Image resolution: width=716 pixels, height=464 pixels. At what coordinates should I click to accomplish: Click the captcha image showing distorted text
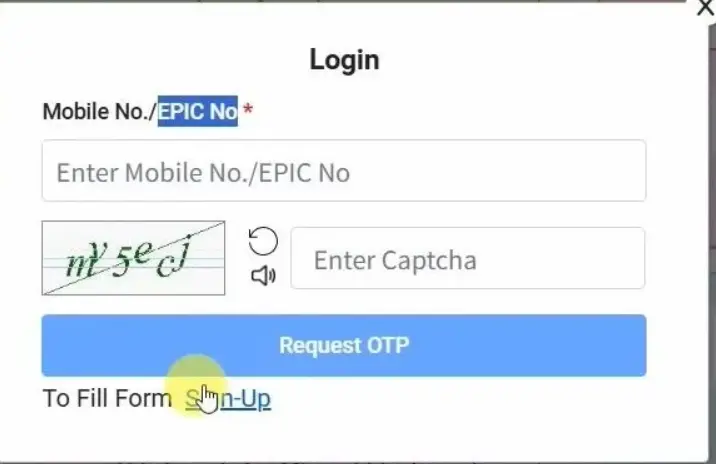coord(133,258)
